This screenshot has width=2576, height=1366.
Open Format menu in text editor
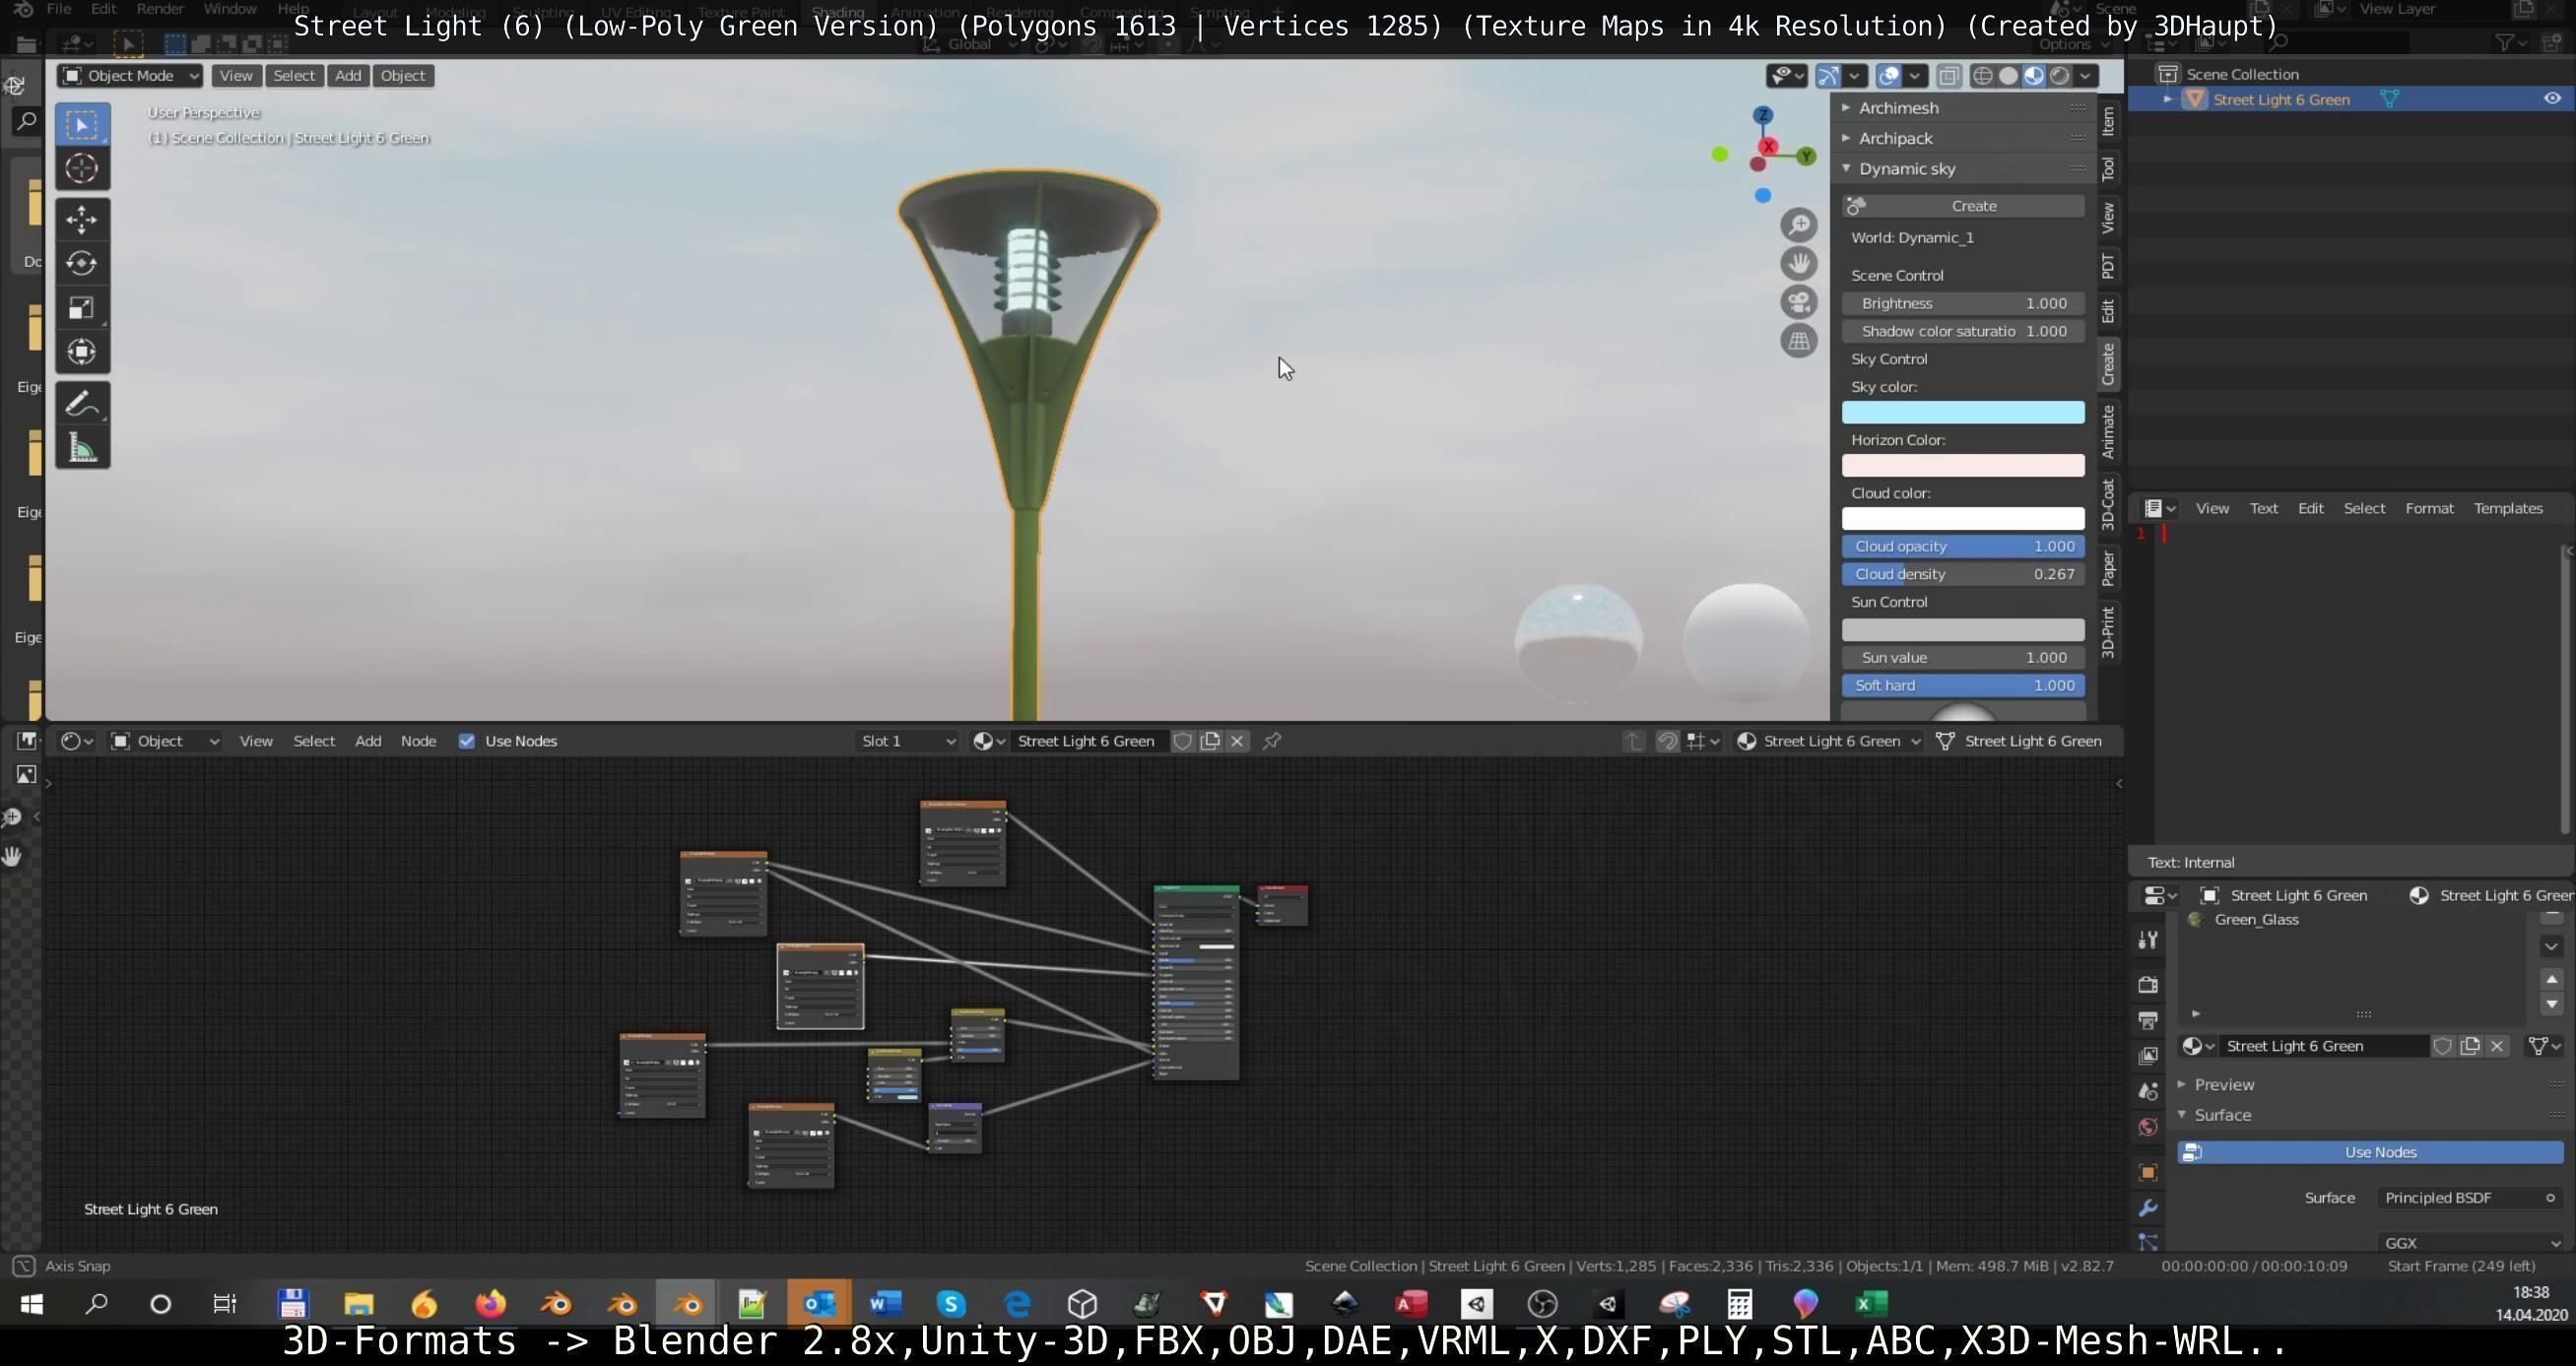point(2429,508)
